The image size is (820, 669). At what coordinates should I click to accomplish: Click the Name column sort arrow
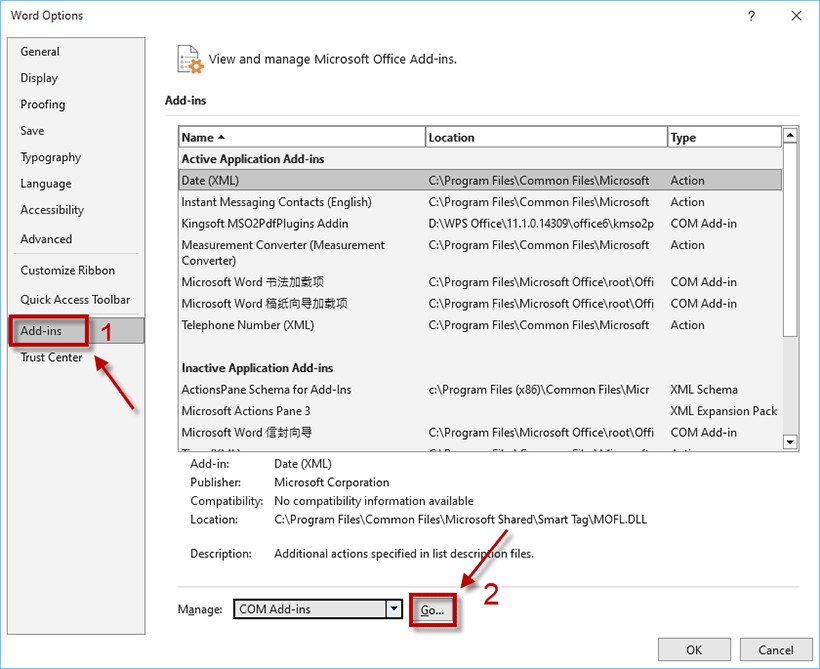(x=221, y=137)
